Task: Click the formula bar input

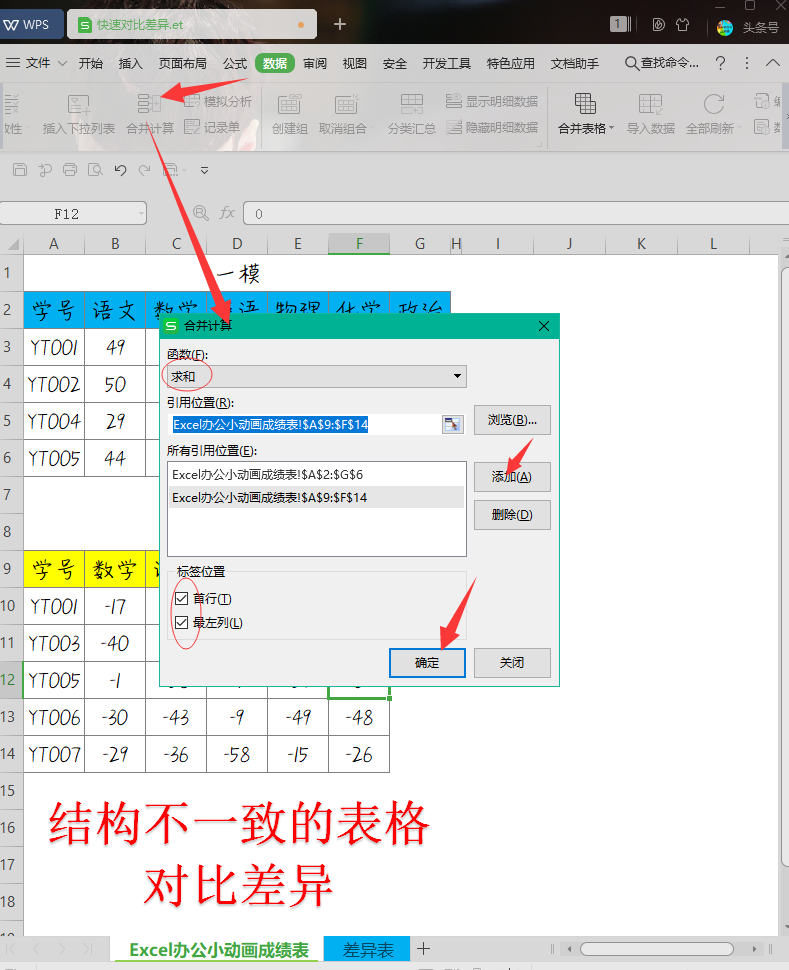Action: pyautogui.click(x=516, y=213)
